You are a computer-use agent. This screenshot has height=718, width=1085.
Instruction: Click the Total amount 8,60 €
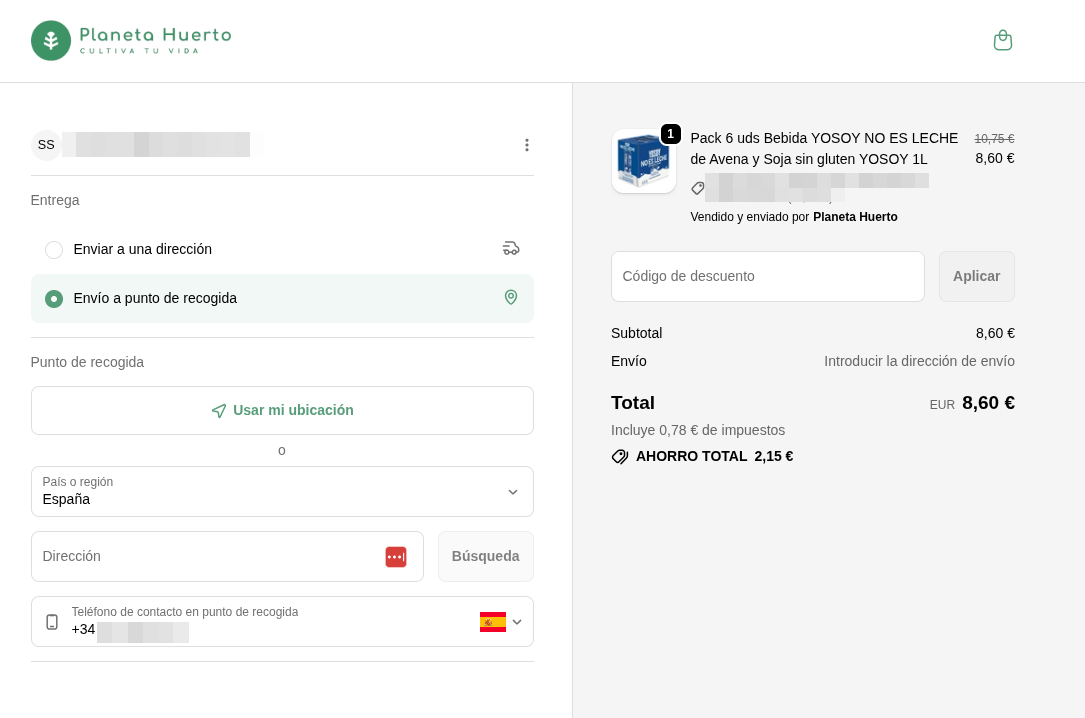(988, 403)
